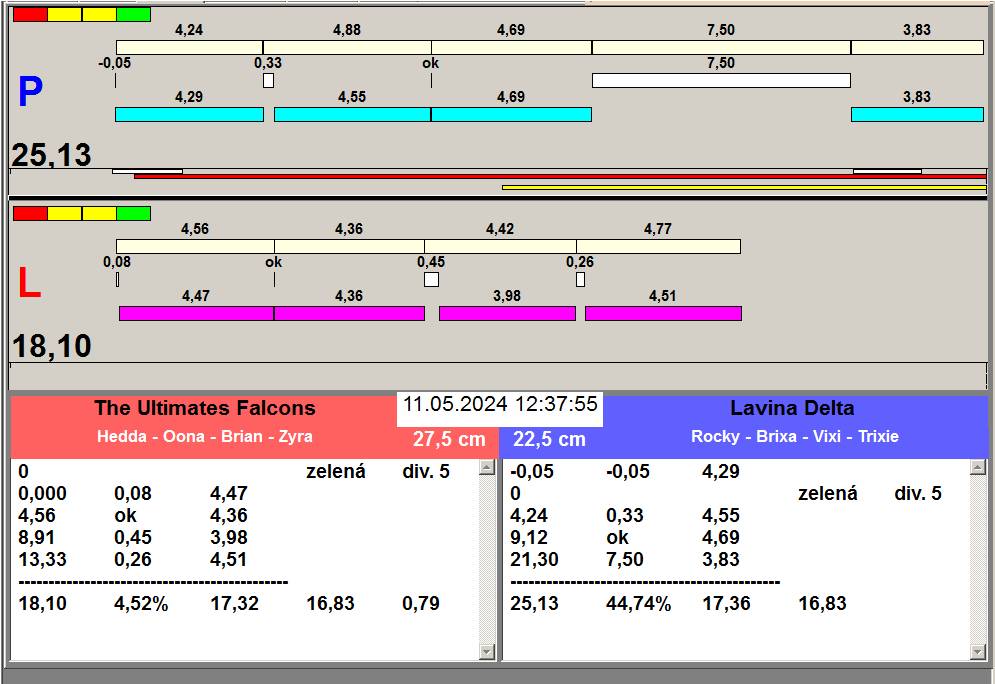
Task: Select the cyan bar labeled 4,29
Action: [189, 115]
